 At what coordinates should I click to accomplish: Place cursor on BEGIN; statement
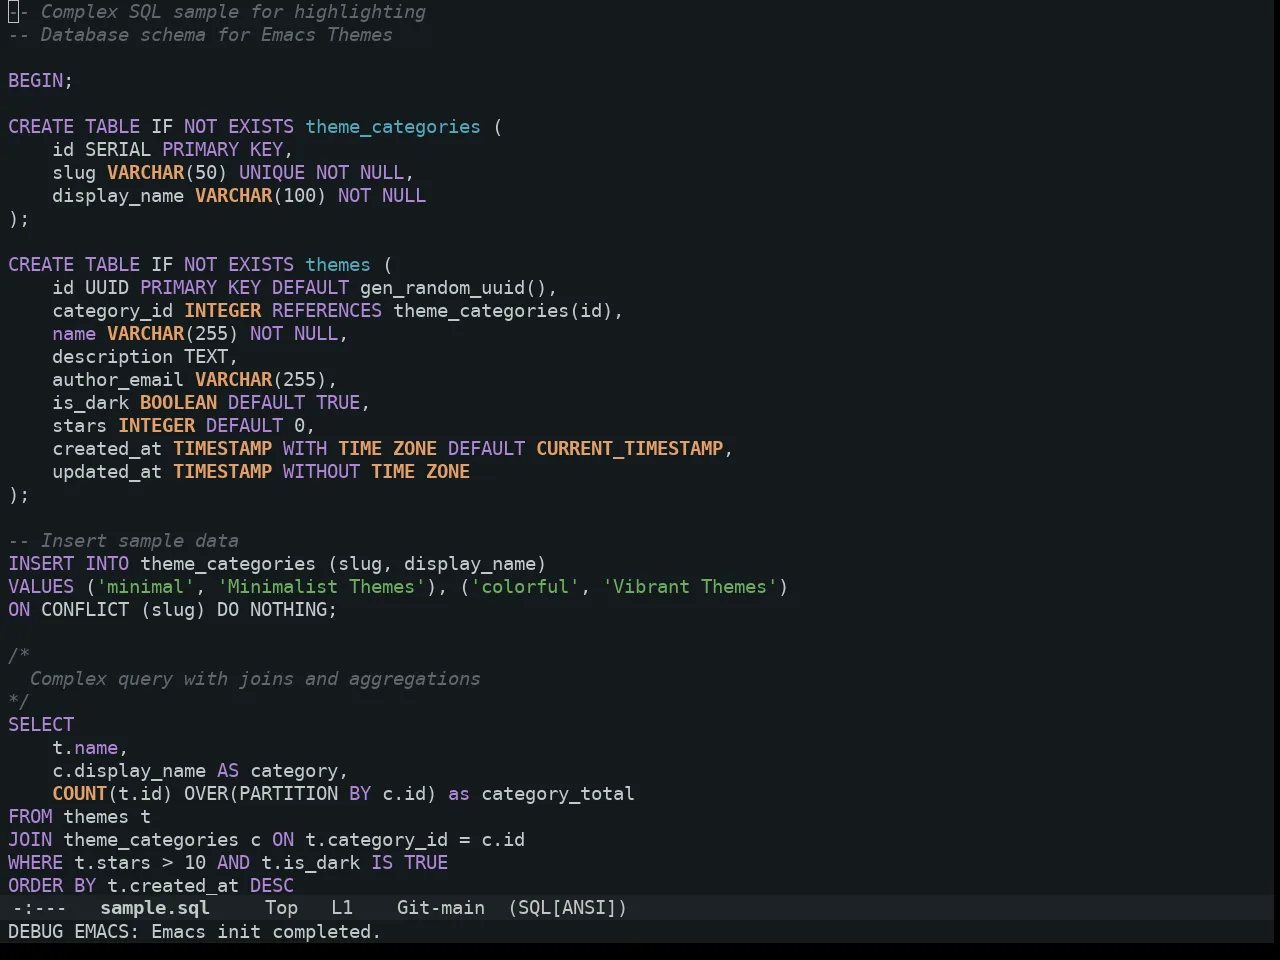pos(41,81)
